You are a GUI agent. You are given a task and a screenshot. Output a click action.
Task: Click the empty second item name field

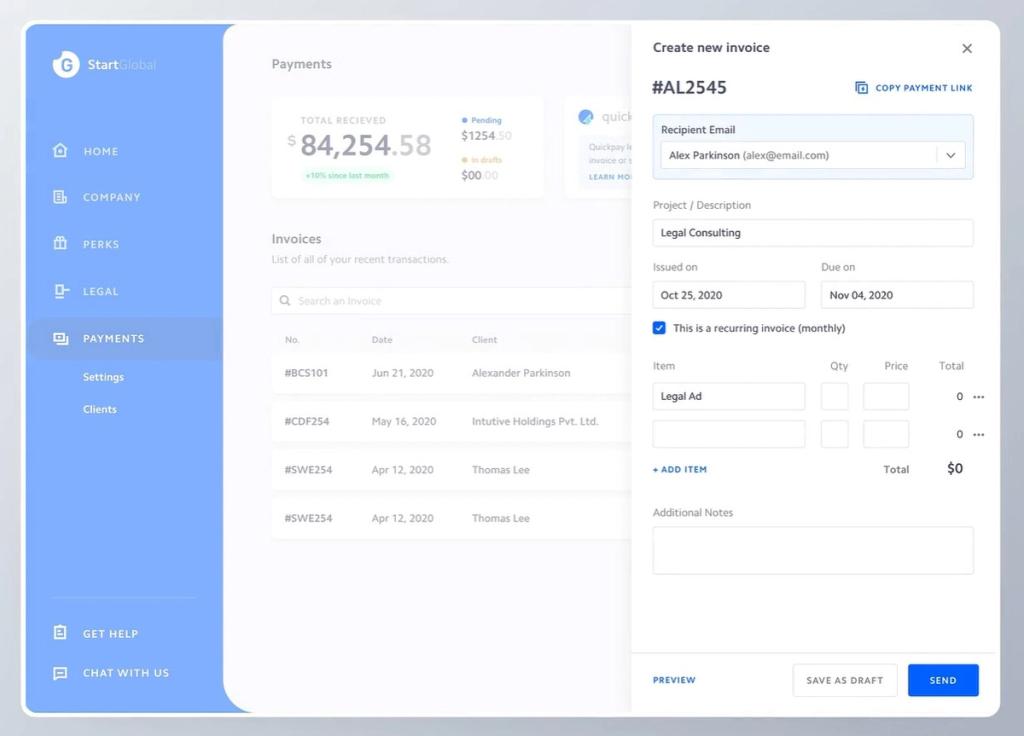point(729,434)
